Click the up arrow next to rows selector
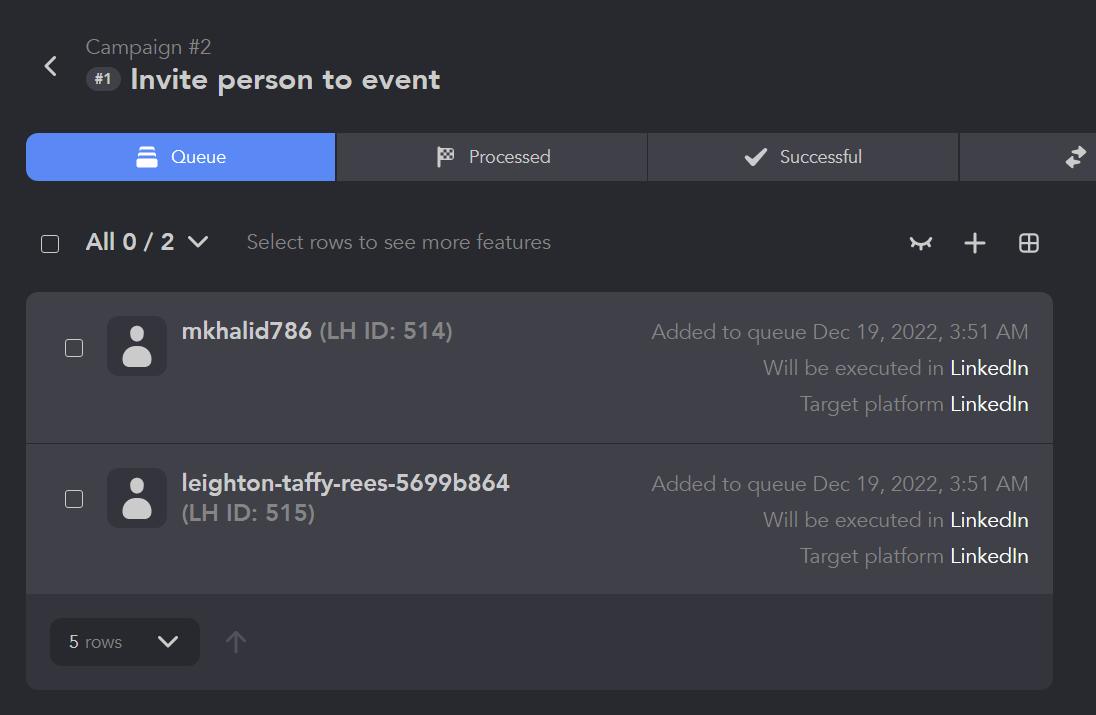Screen dimensions: 1096x715 (x=236, y=642)
